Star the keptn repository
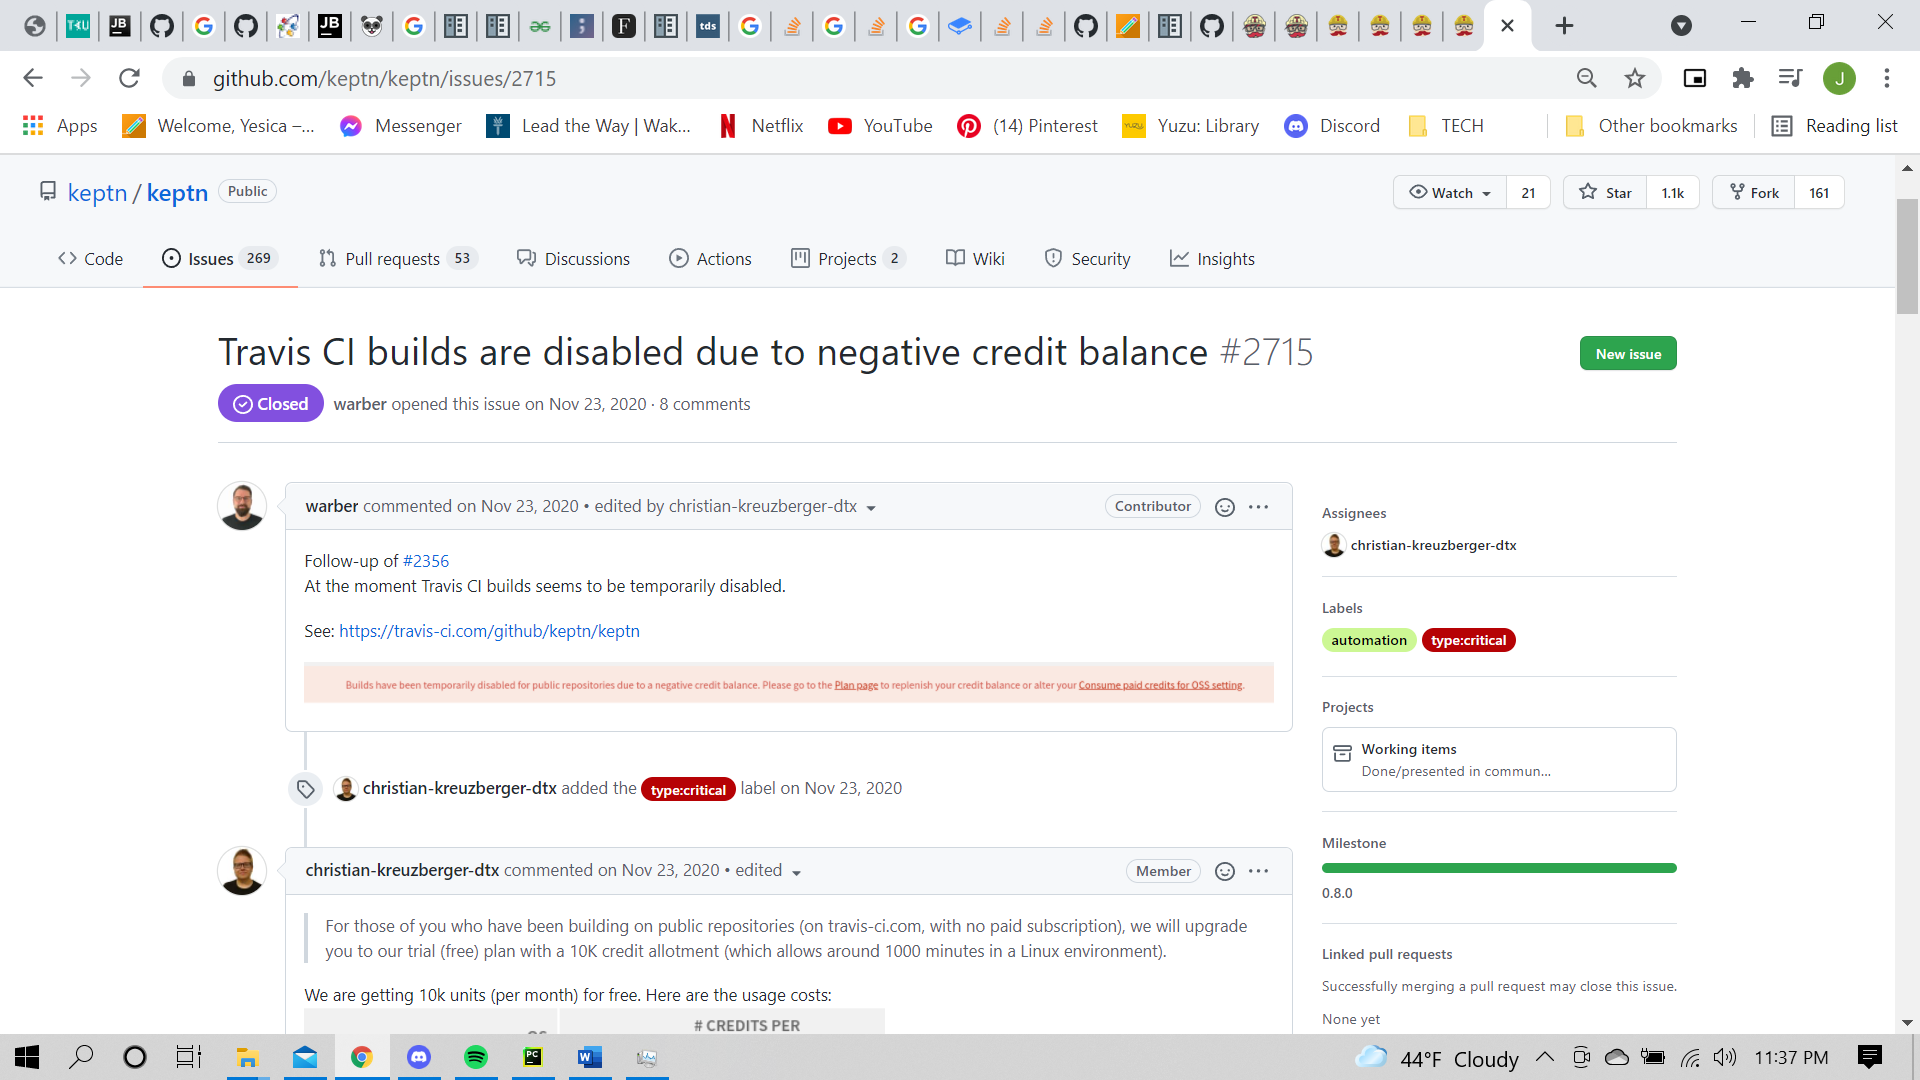 click(1606, 193)
